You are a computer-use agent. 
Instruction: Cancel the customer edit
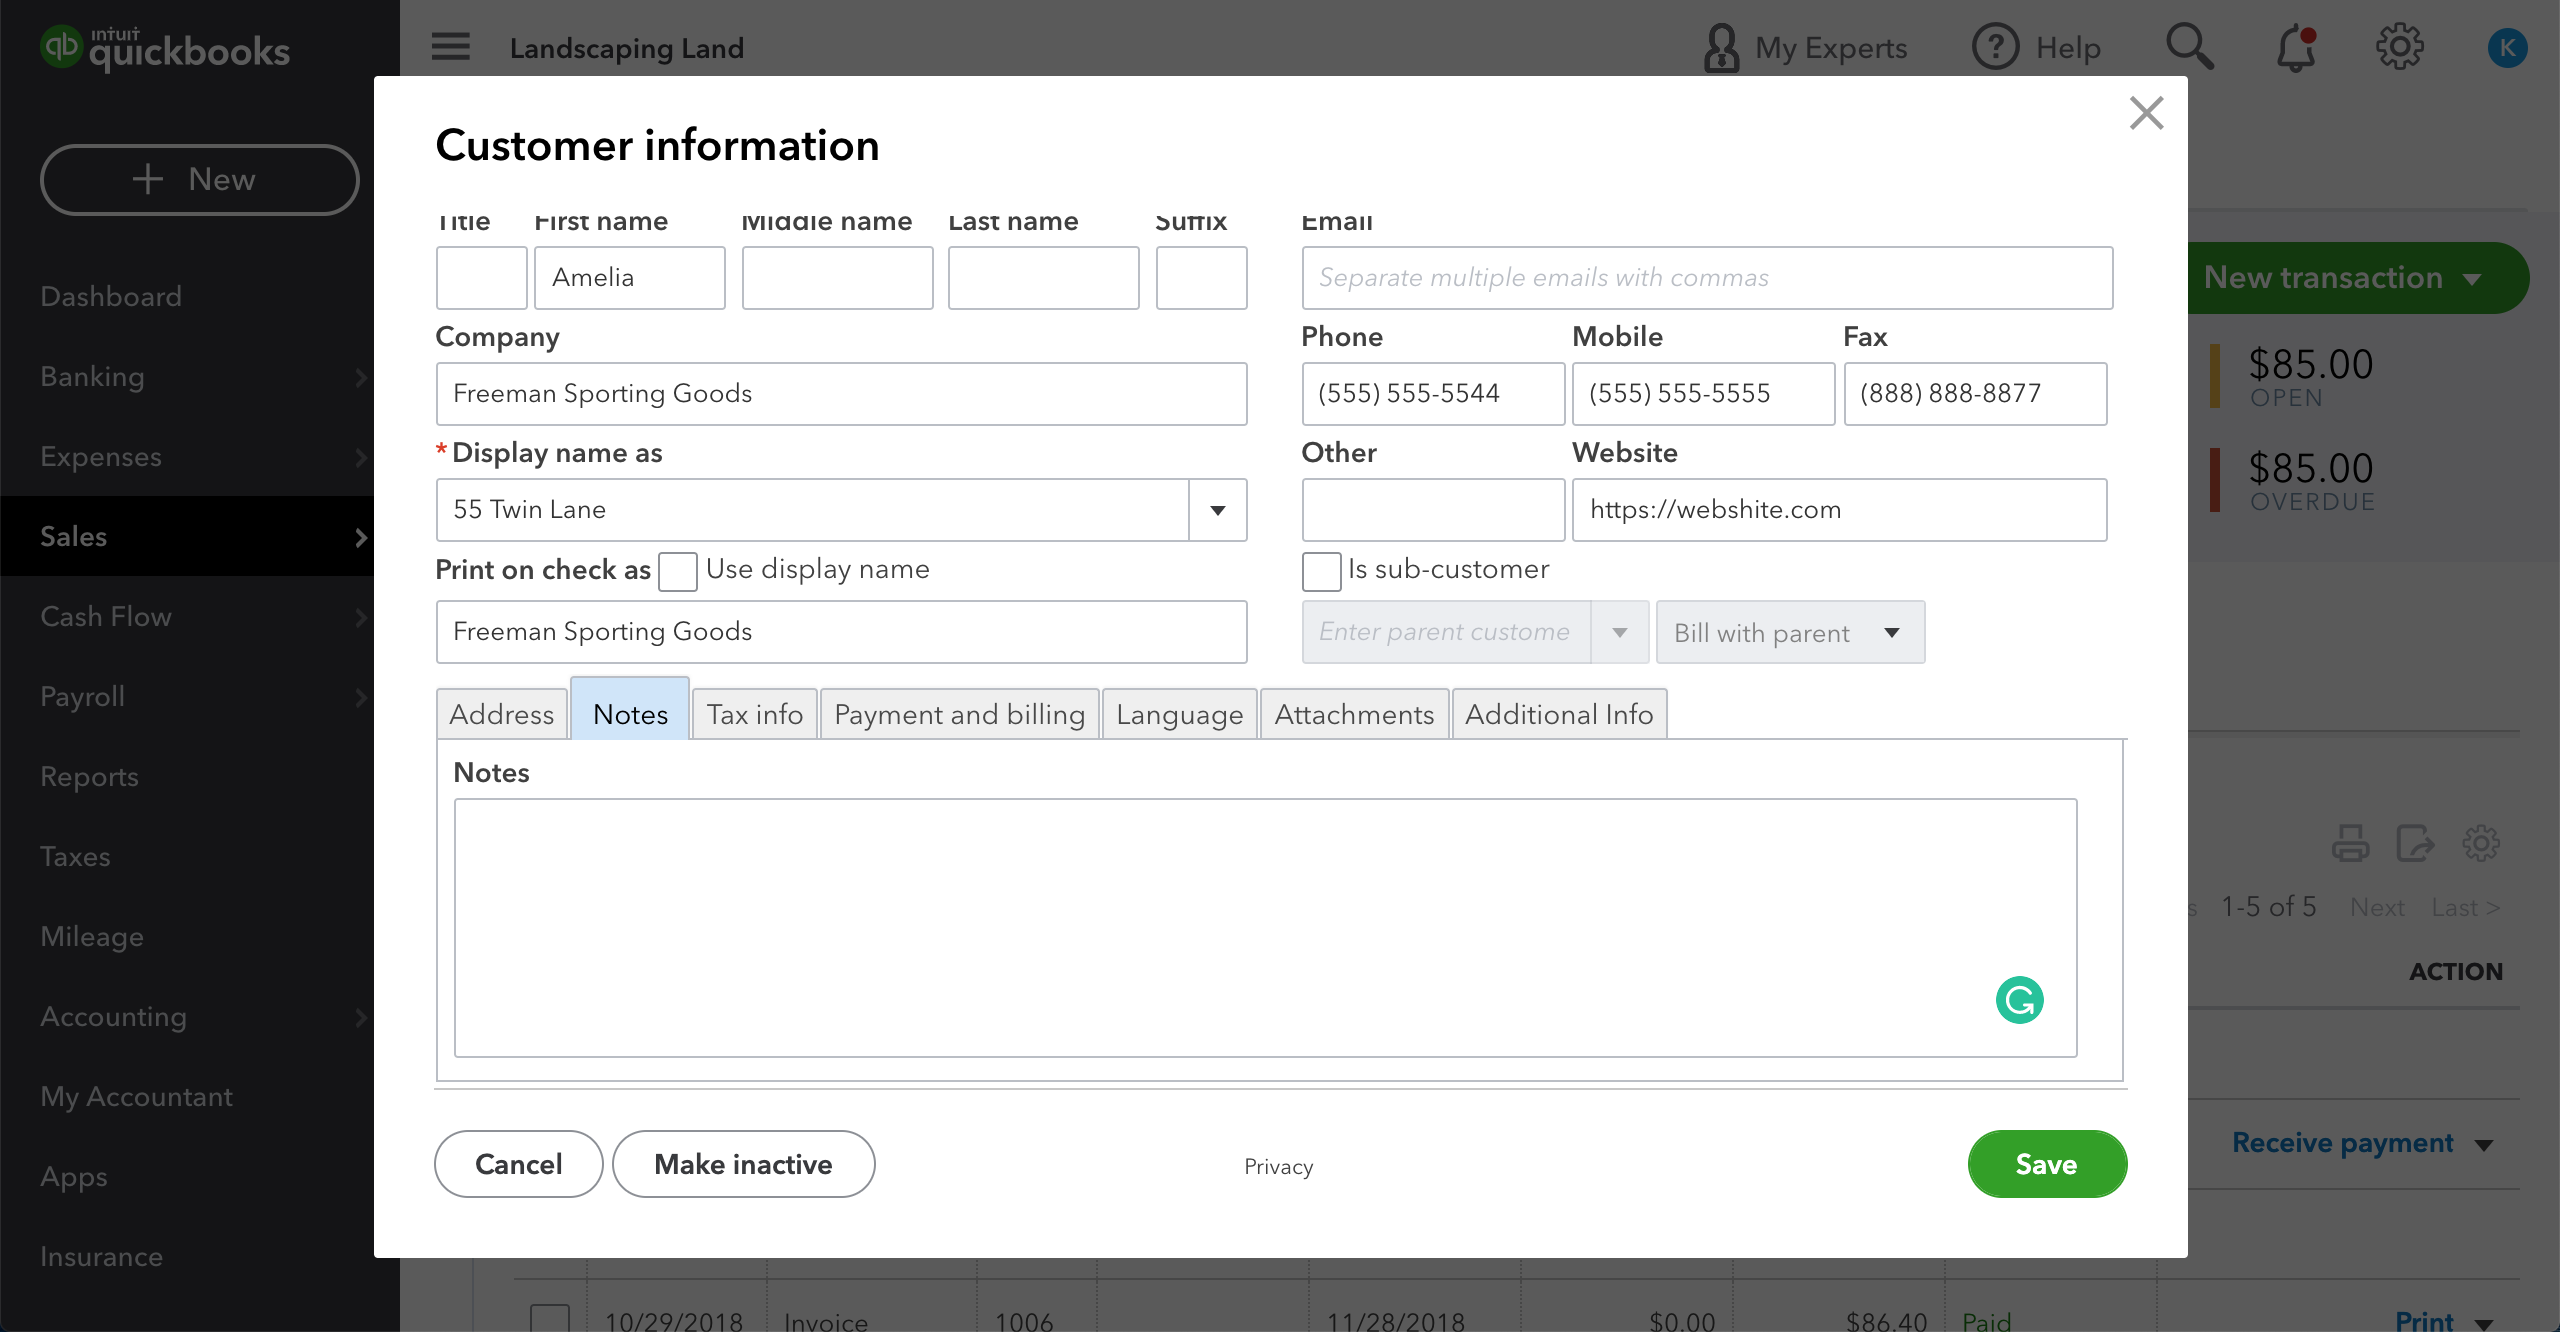(x=518, y=1164)
